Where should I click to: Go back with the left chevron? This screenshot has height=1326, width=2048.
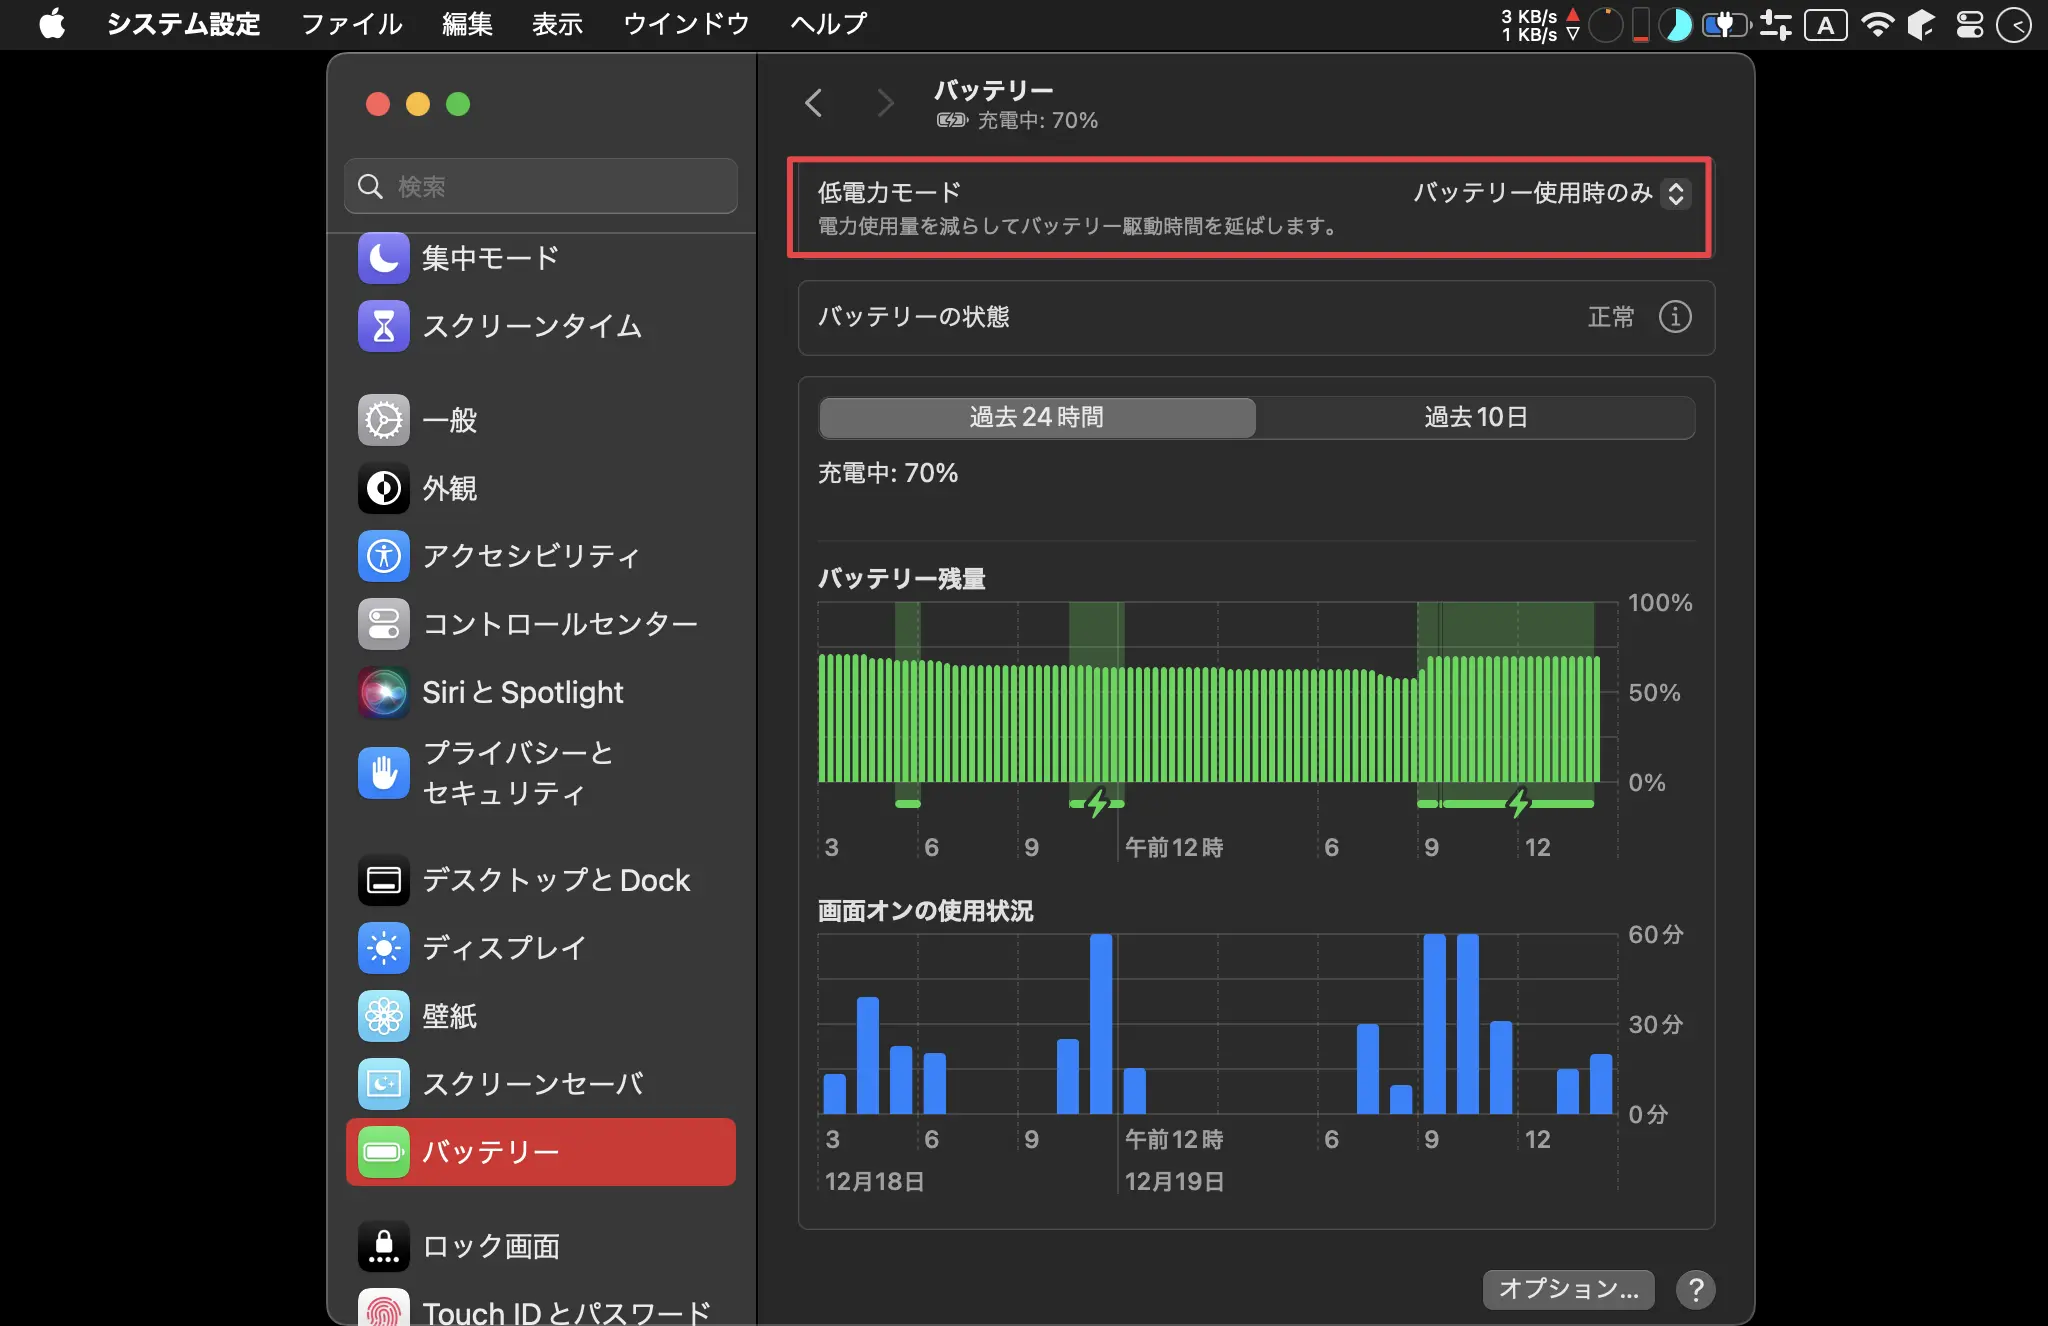pyautogui.click(x=814, y=102)
